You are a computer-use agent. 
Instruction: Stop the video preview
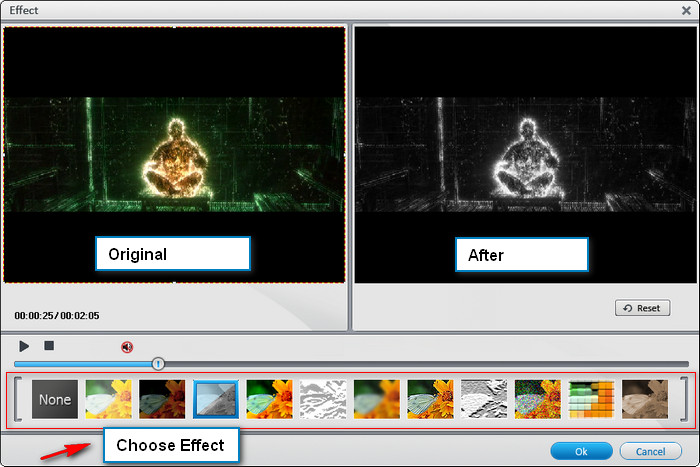click(x=49, y=346)
